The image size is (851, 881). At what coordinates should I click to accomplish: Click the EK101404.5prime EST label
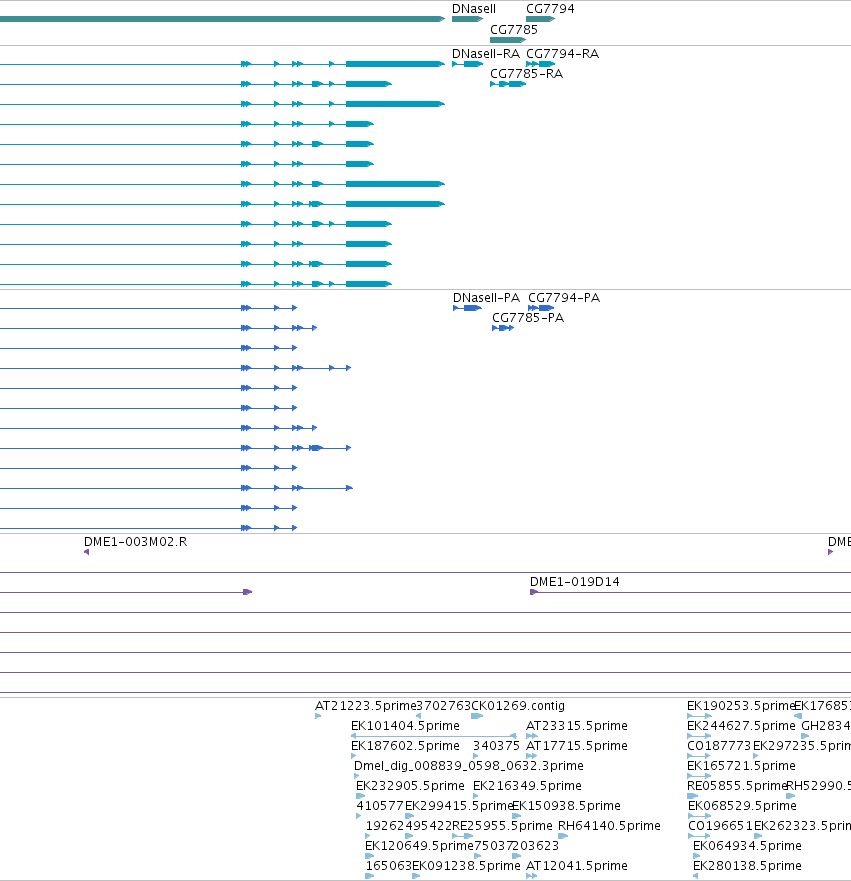405,726
